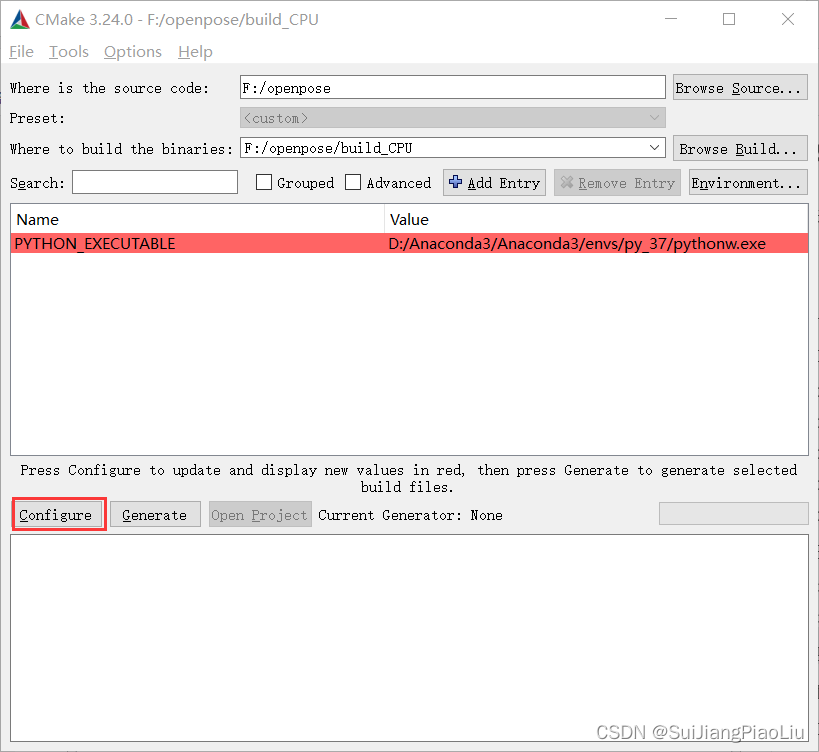Click the Name column header
Screen dimensions: 819x752
click(x=197, y=219)
